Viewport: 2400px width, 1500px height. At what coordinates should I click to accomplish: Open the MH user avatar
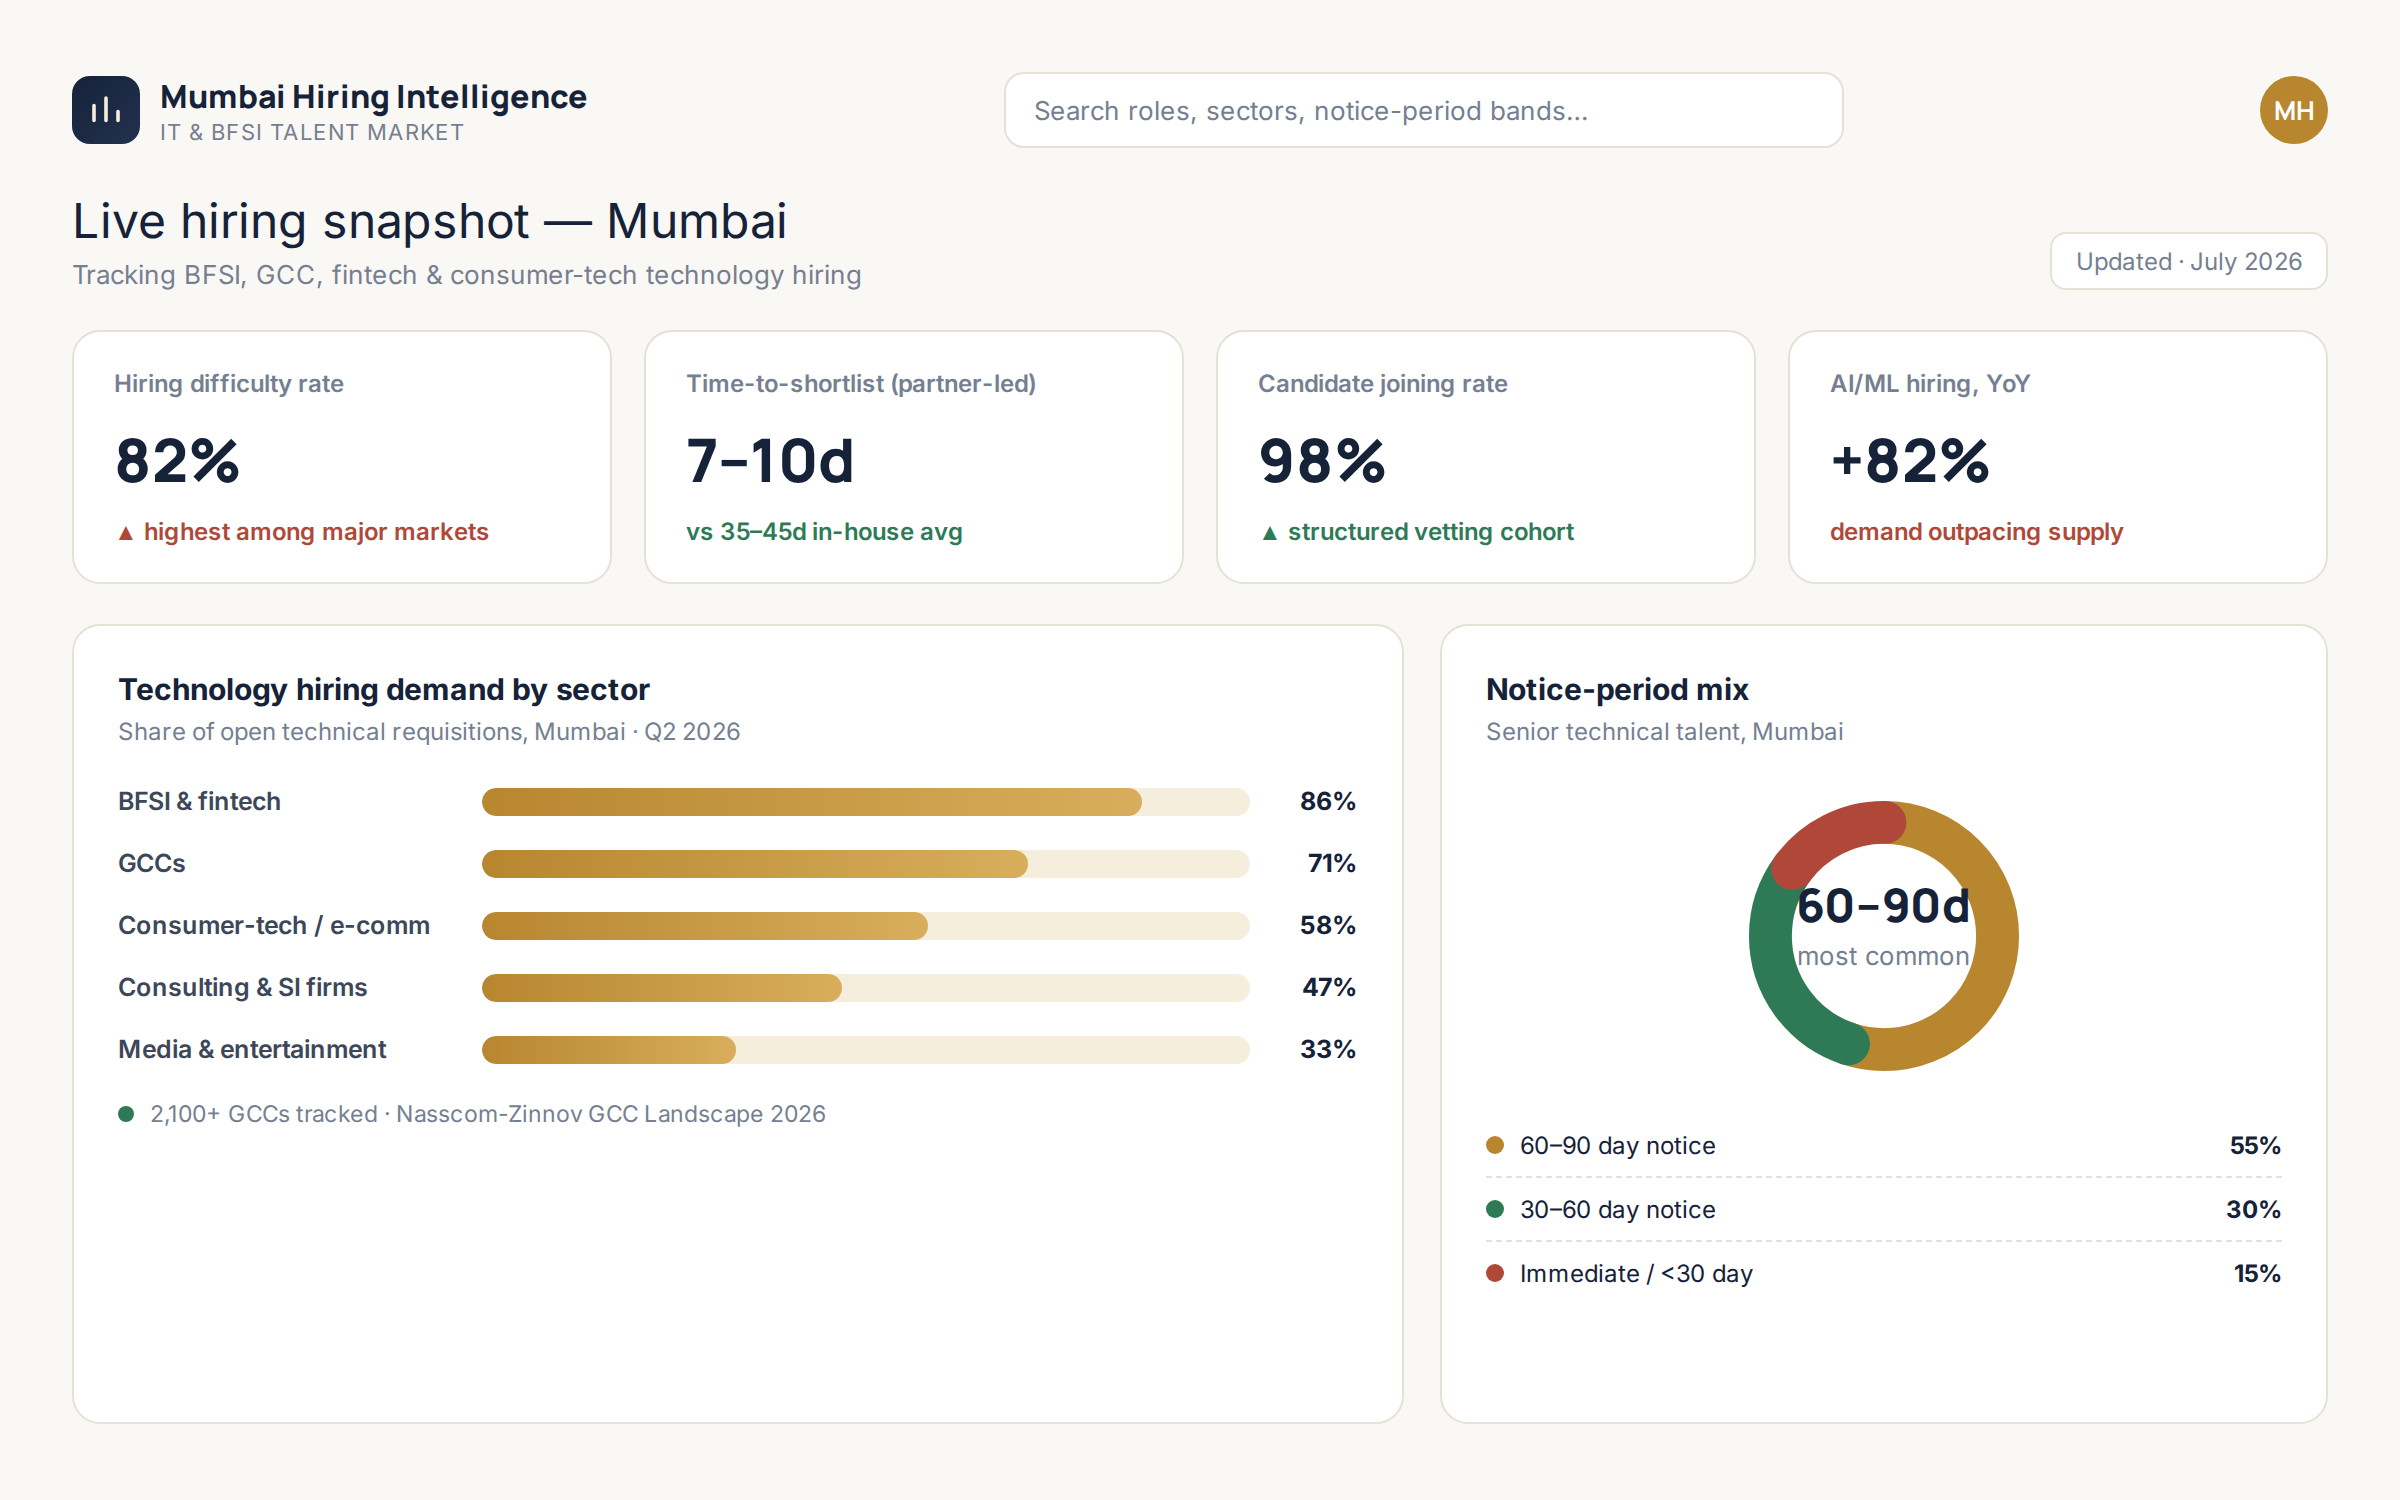pos(2293,110)
